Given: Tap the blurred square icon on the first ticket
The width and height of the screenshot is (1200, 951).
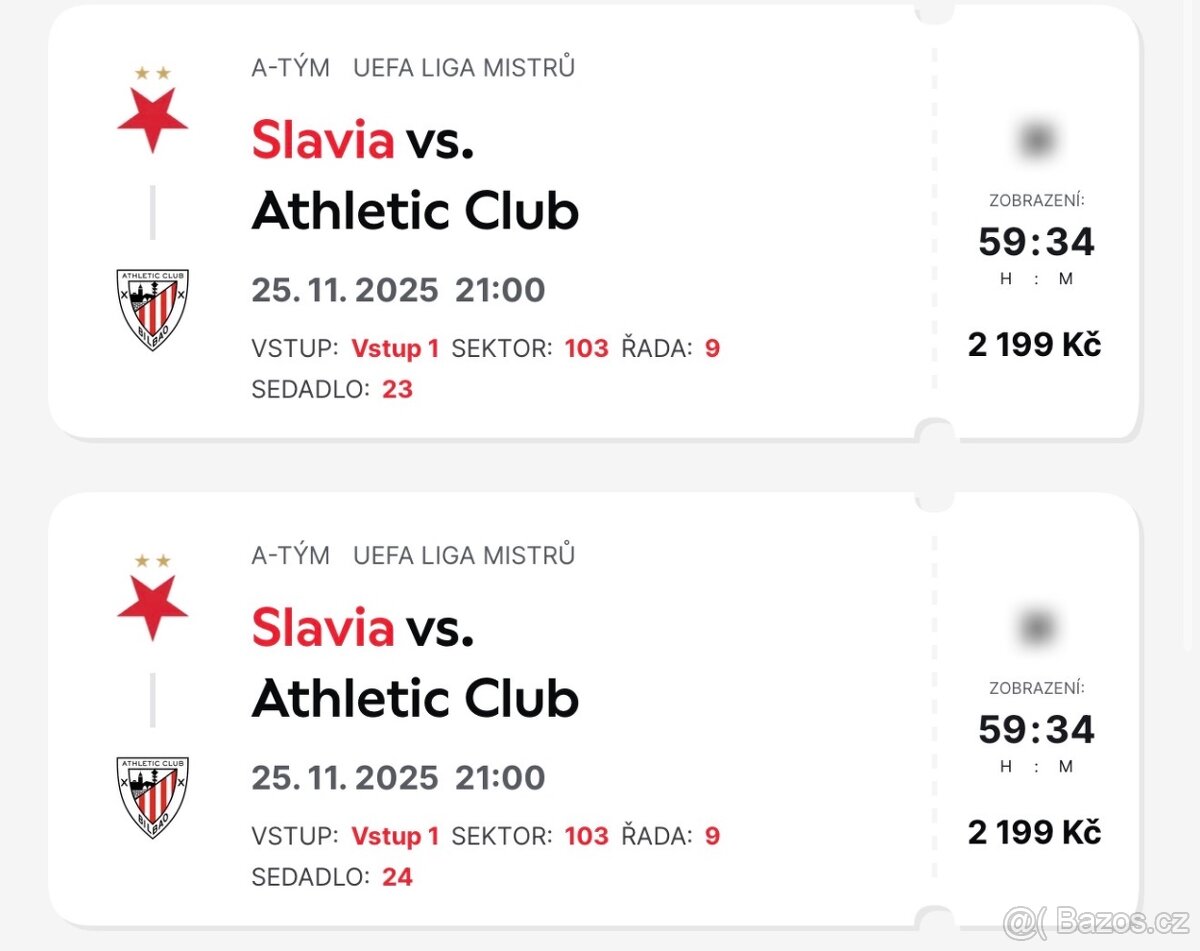Looking at the screenshot, I should pos(1035,138).
